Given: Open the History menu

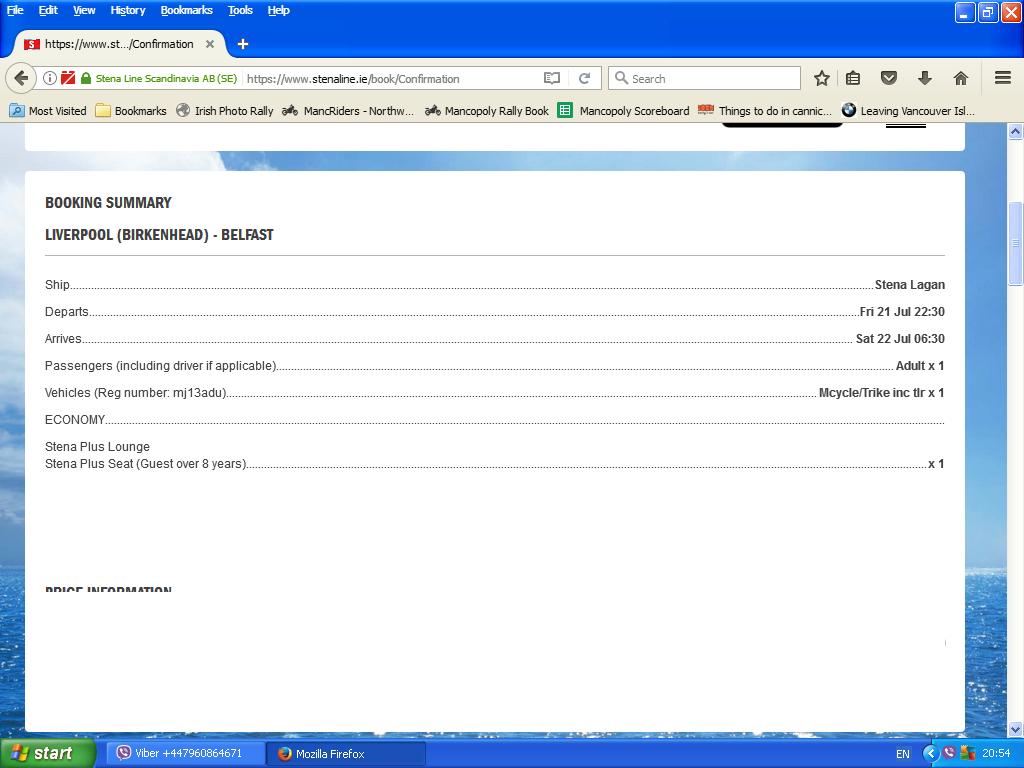Looking at the screenshot, I should 128,10.
